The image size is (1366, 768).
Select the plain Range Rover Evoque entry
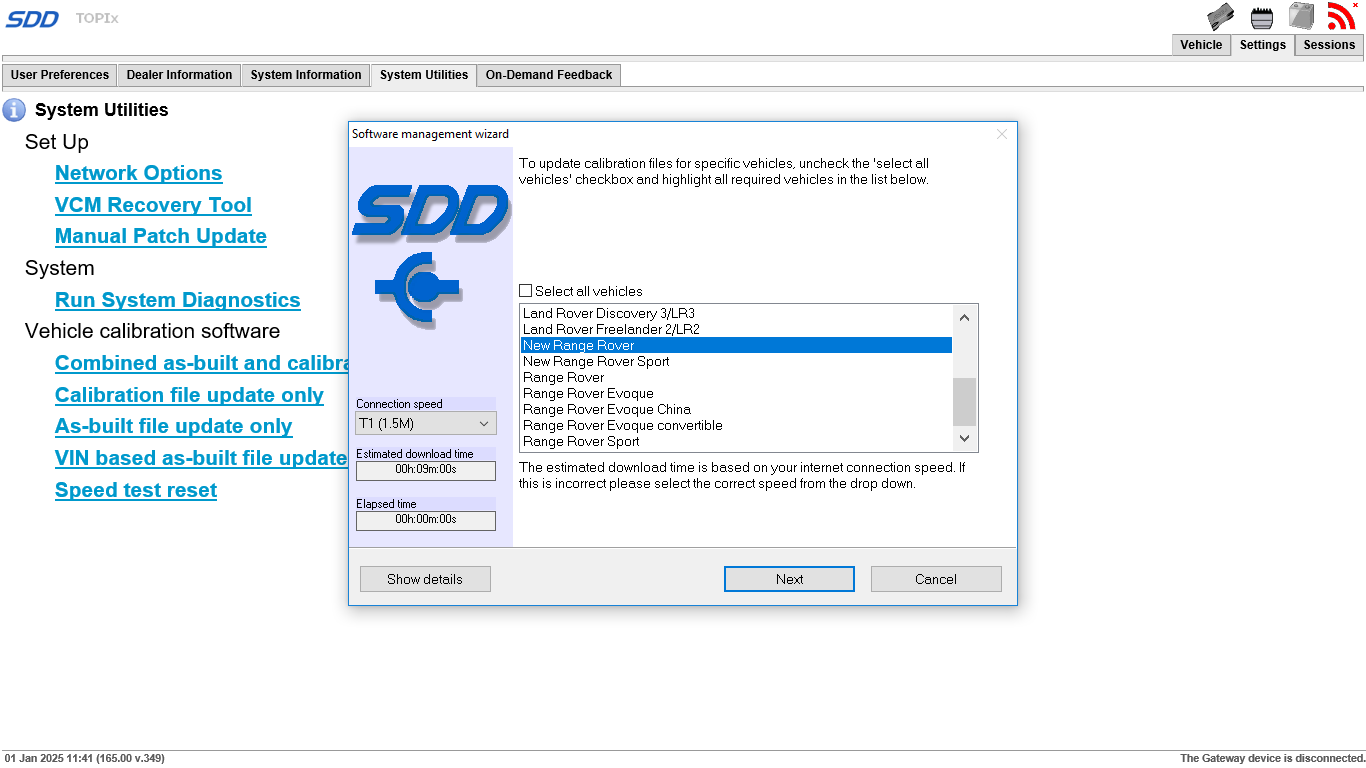[x=736, y=393]
